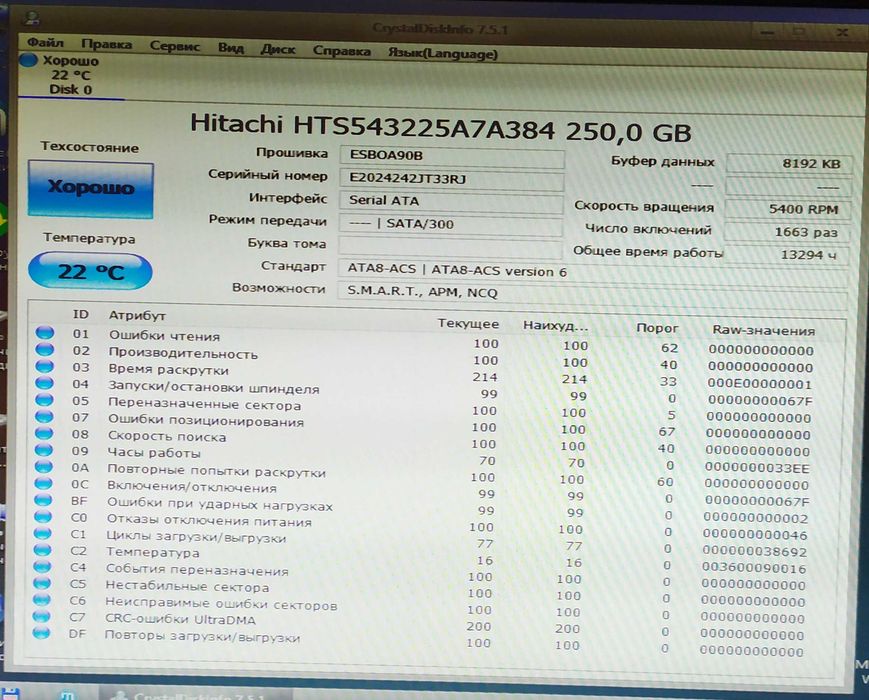869x700 pixels.
Task: Click the CrystalDiskInfo title bar icon
Action: (32, 17)
